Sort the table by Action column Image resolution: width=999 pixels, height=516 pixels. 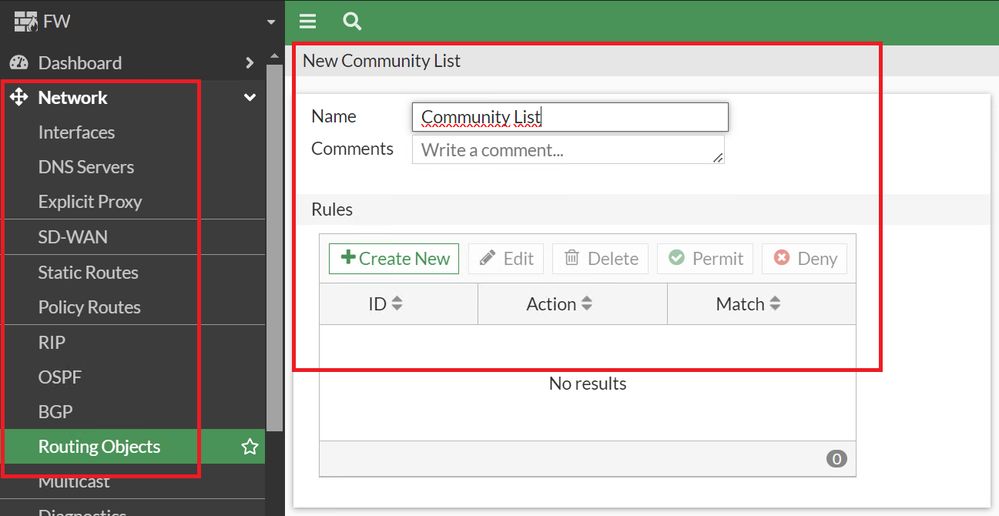coord(586,304)
